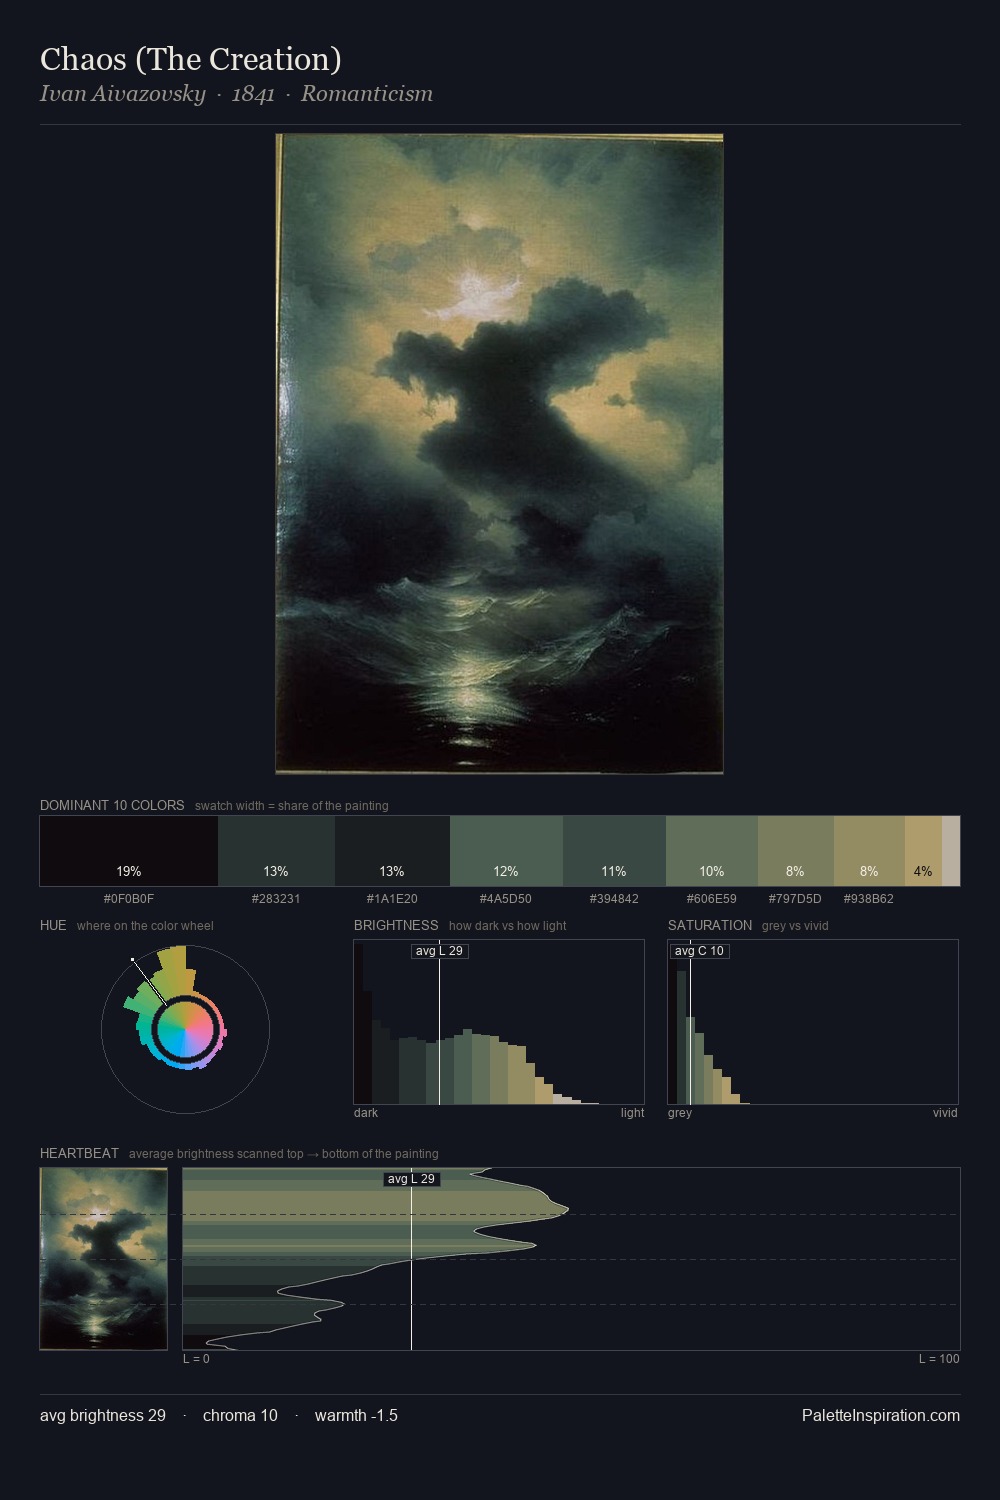Open the main Chaos painting image

pos(499,454)
